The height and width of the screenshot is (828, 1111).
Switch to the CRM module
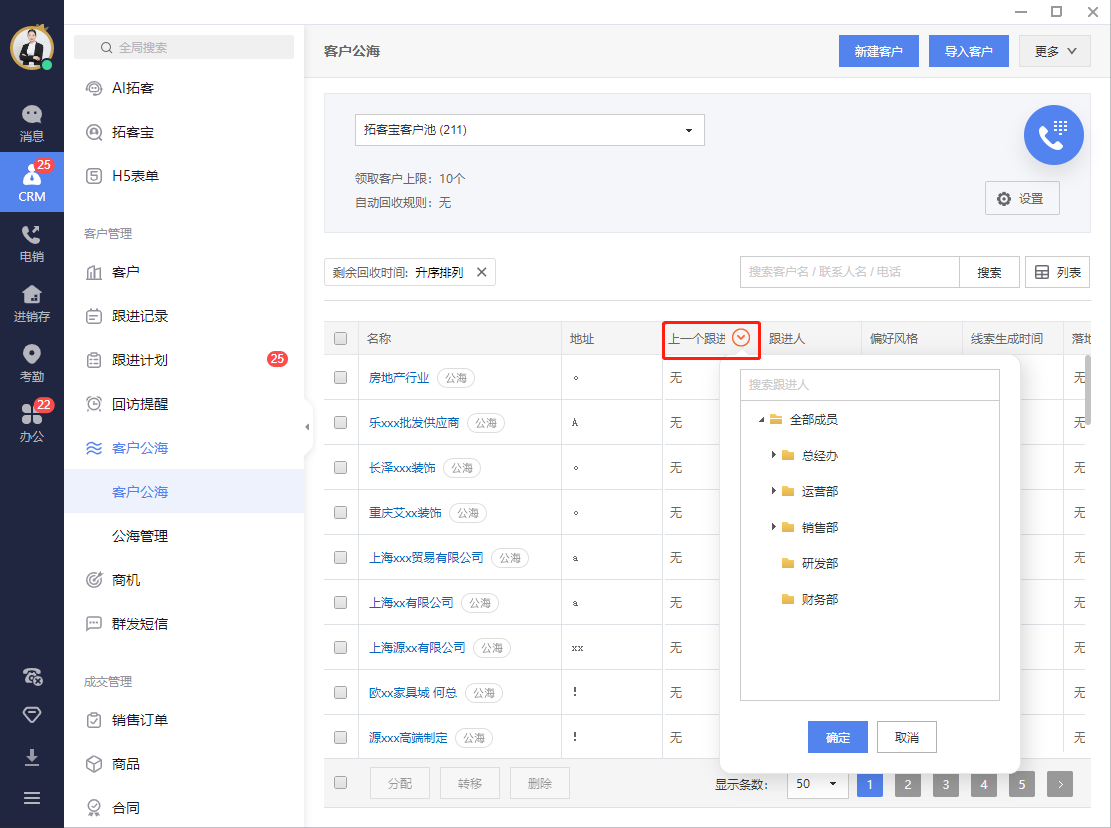(x=32, y=182)
